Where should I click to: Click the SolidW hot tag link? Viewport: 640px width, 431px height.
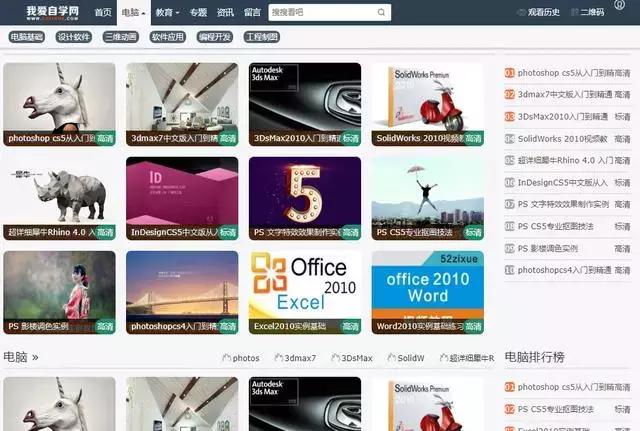coord(406,358)
